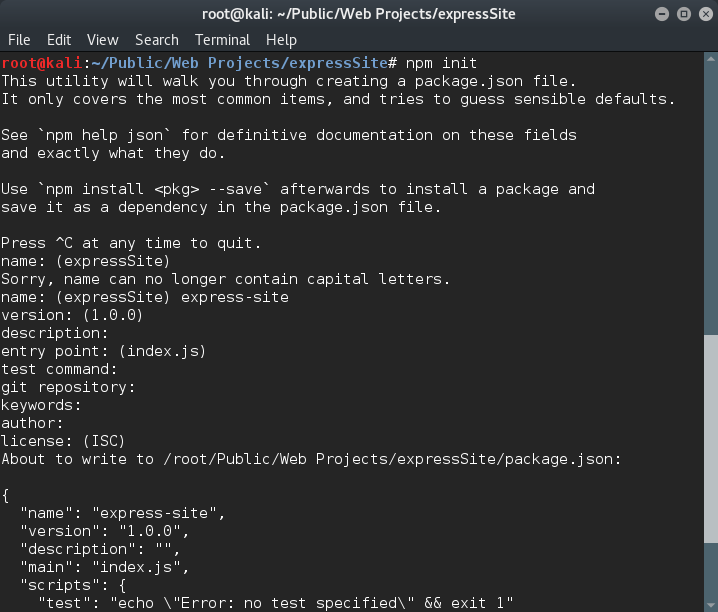Click the "git repository:" prompt line
The width and height of the screenshot is (718, 612).
68,387
